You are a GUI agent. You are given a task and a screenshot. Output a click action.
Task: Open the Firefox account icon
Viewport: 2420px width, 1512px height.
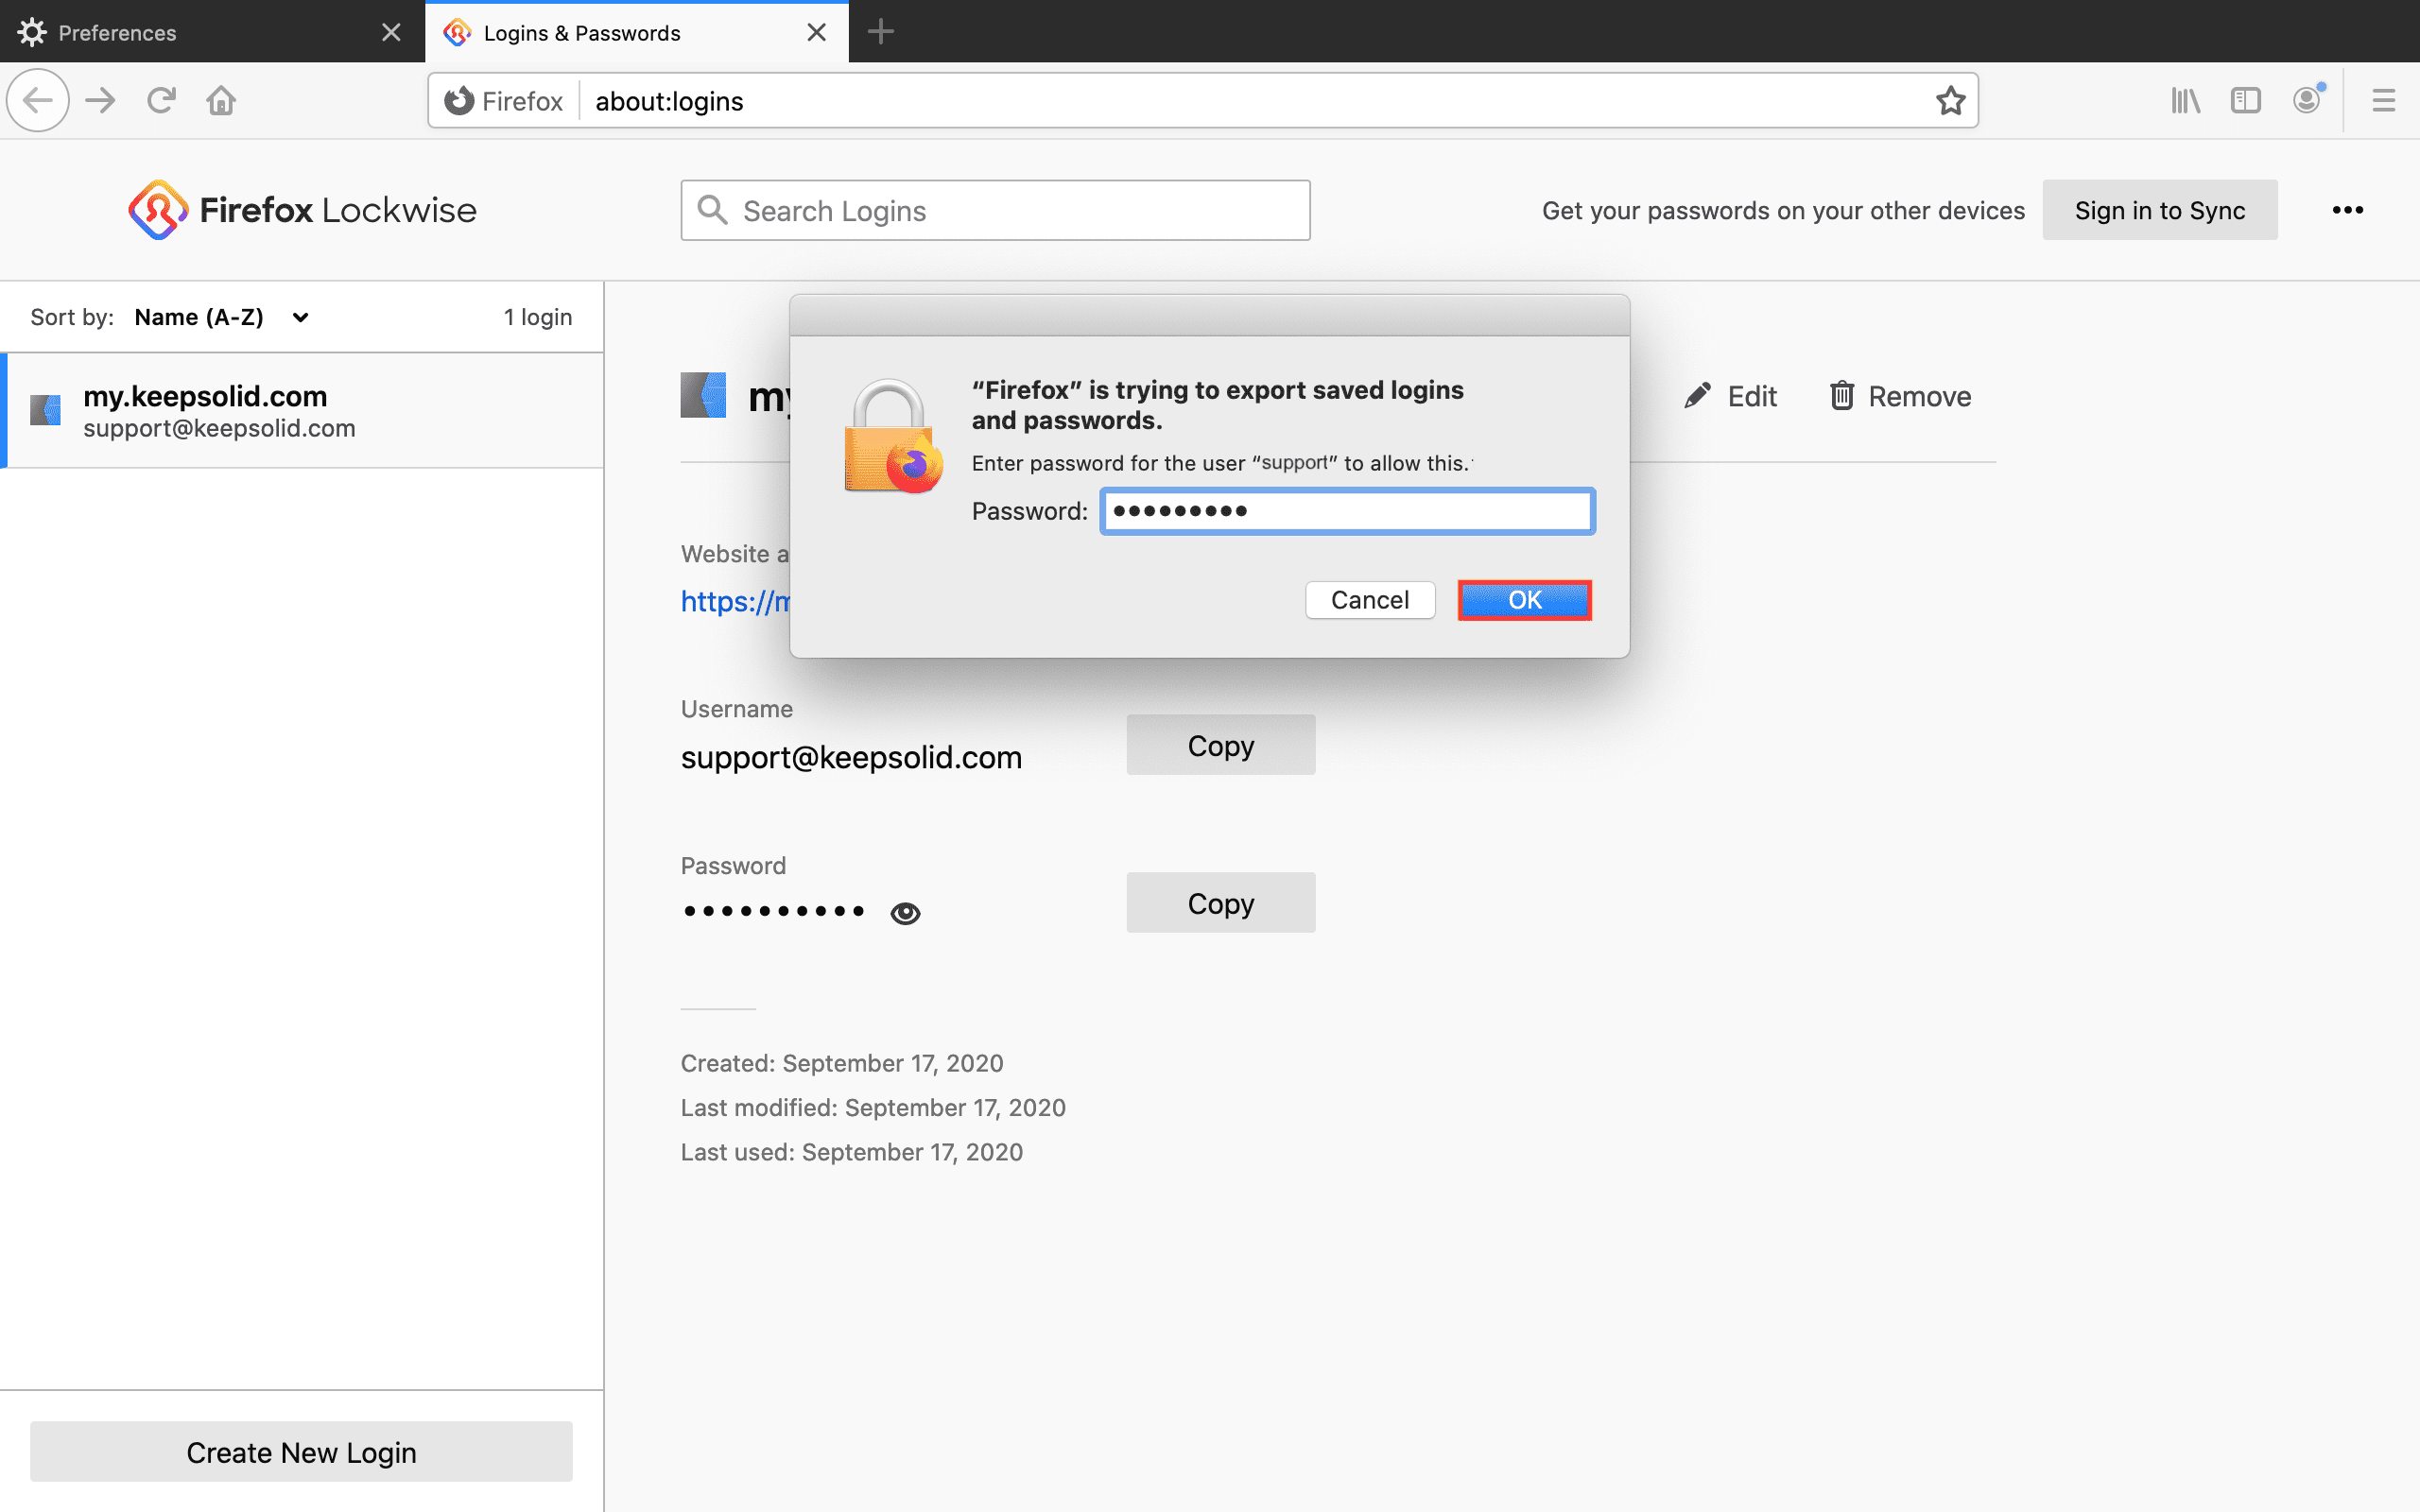(x=2306, y=100)
